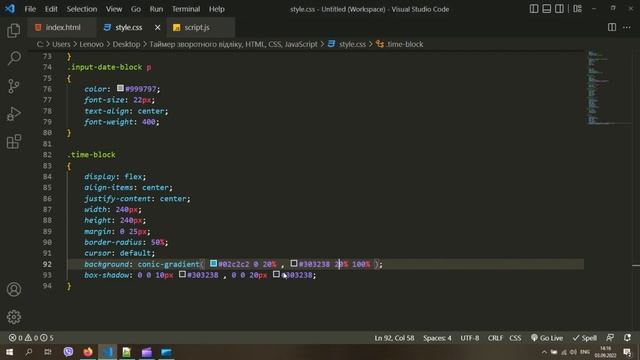Open the Source Control view

pos(13,86)
